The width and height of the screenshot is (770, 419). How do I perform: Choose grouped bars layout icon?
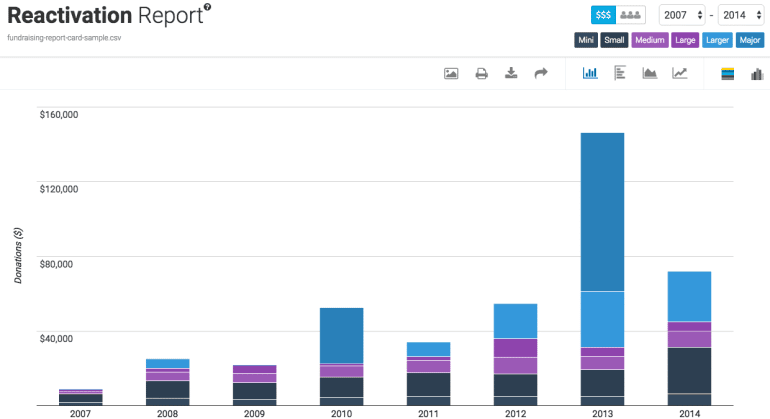click(x=757, y=74)
